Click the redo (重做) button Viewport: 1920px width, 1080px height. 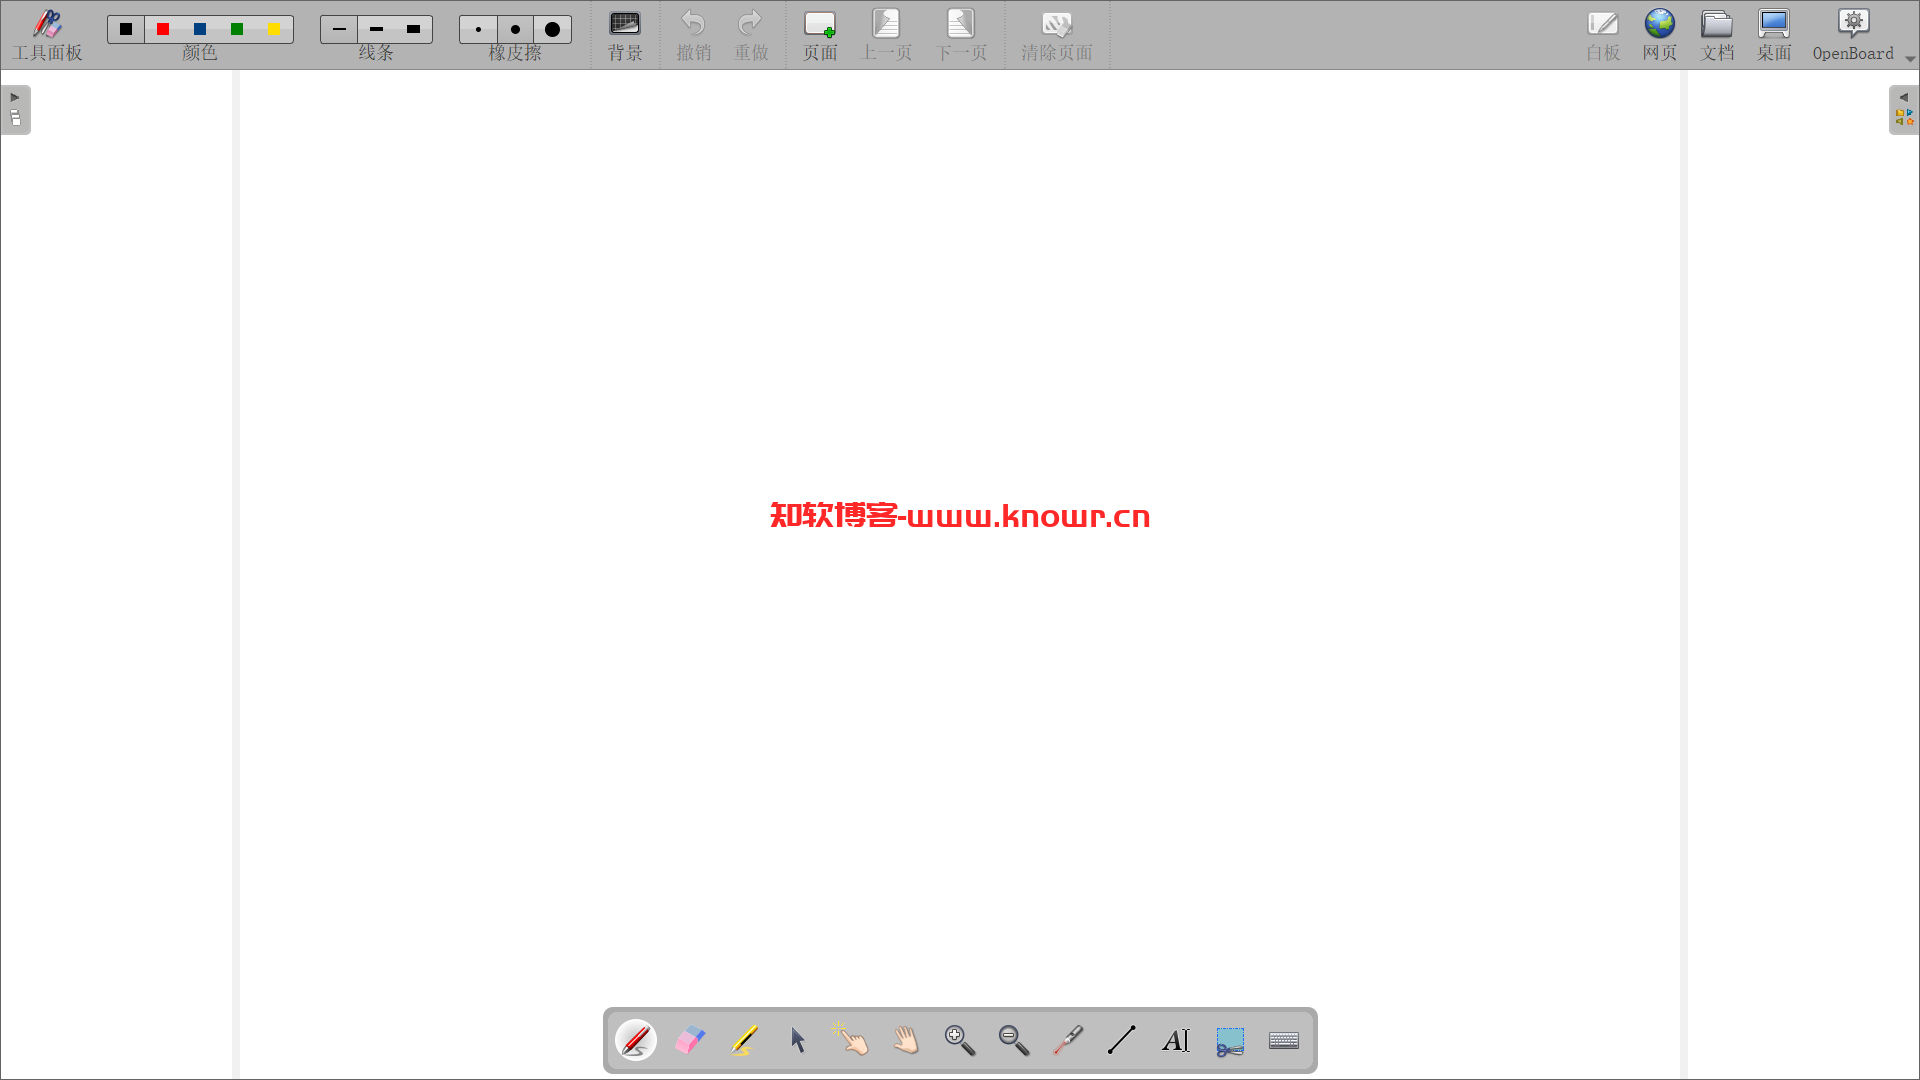point(751,35)
